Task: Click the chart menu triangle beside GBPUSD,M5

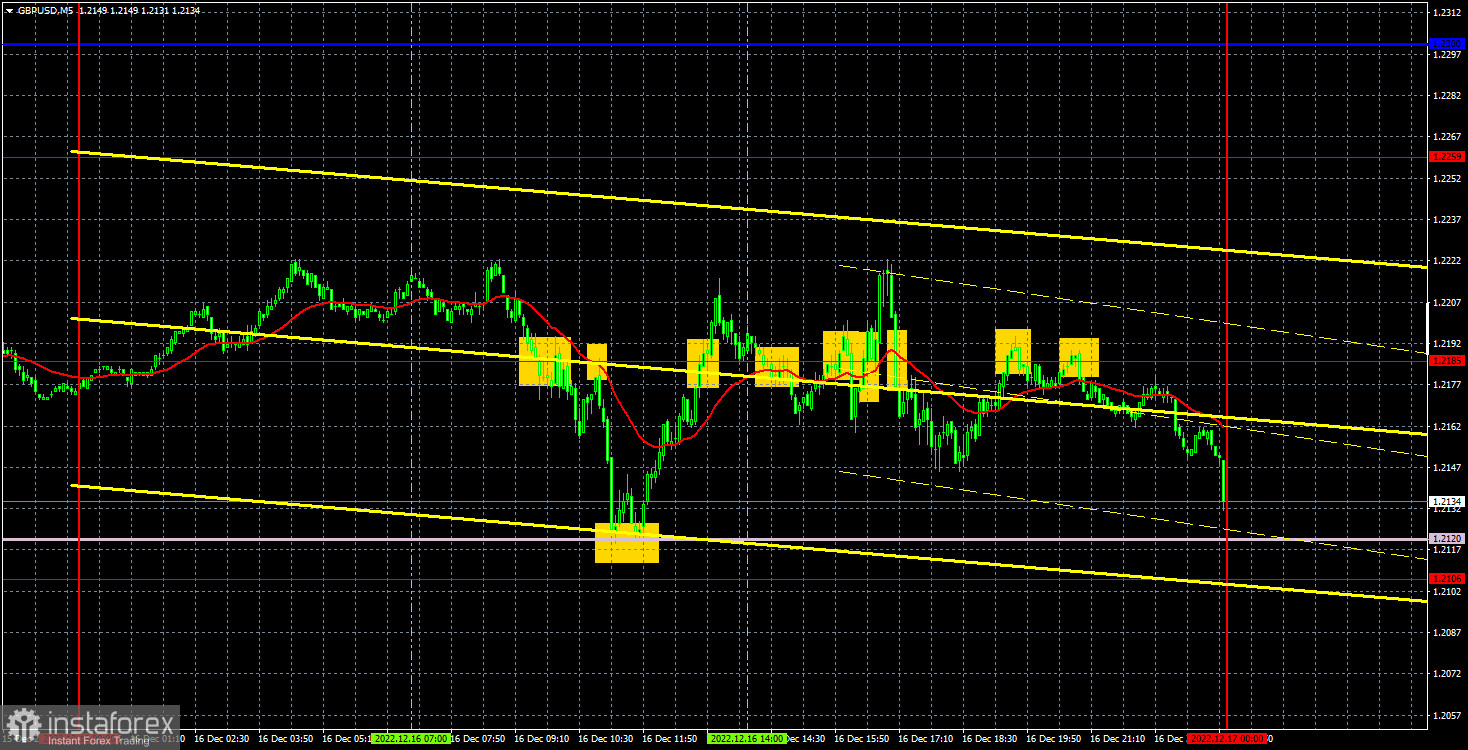Action: (x=8, y=10)
